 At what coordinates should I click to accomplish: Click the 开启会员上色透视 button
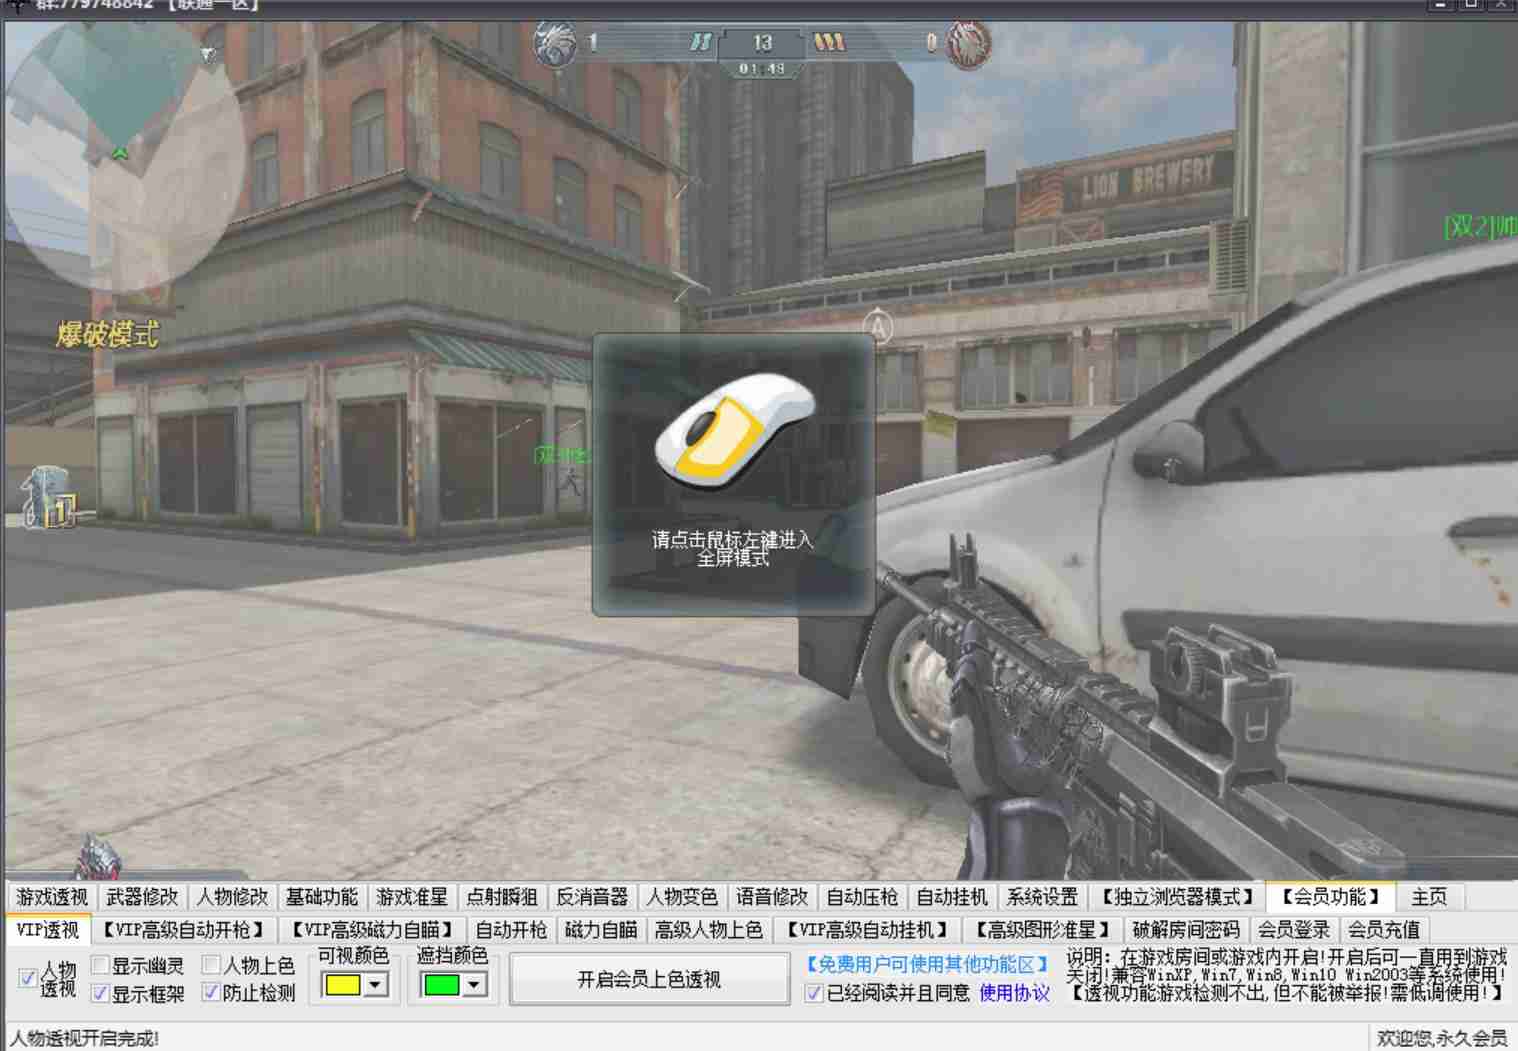tap(649, 979)
